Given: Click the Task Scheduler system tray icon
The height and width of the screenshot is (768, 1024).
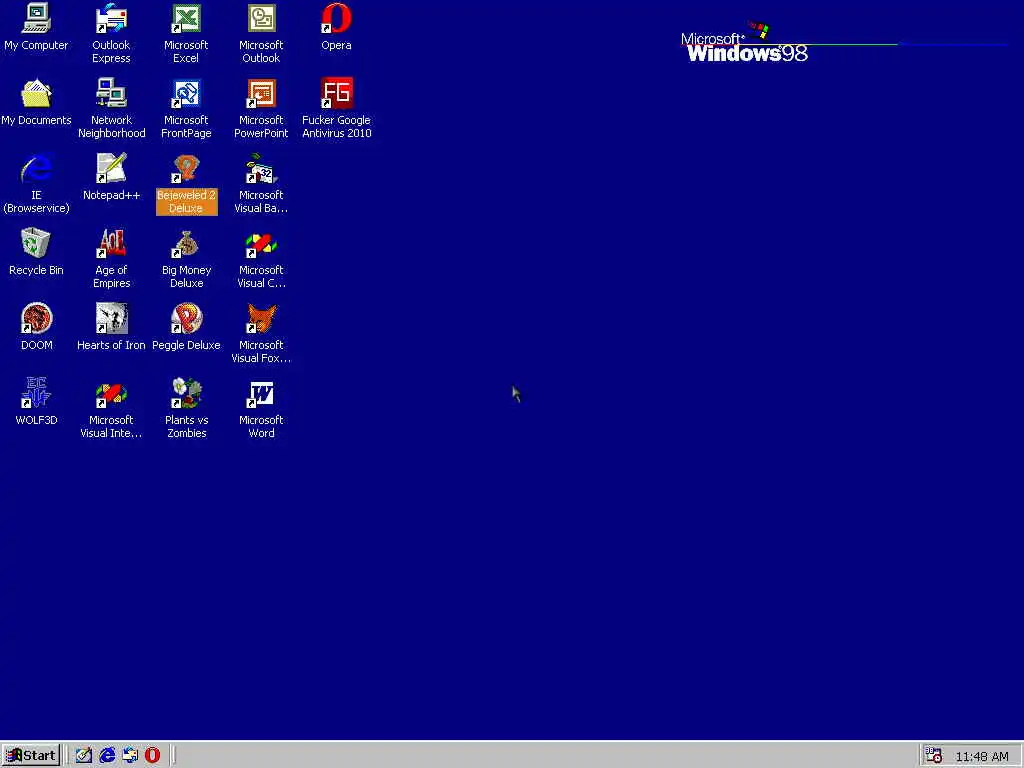Looking at the screenshot, I should point(934,756).
